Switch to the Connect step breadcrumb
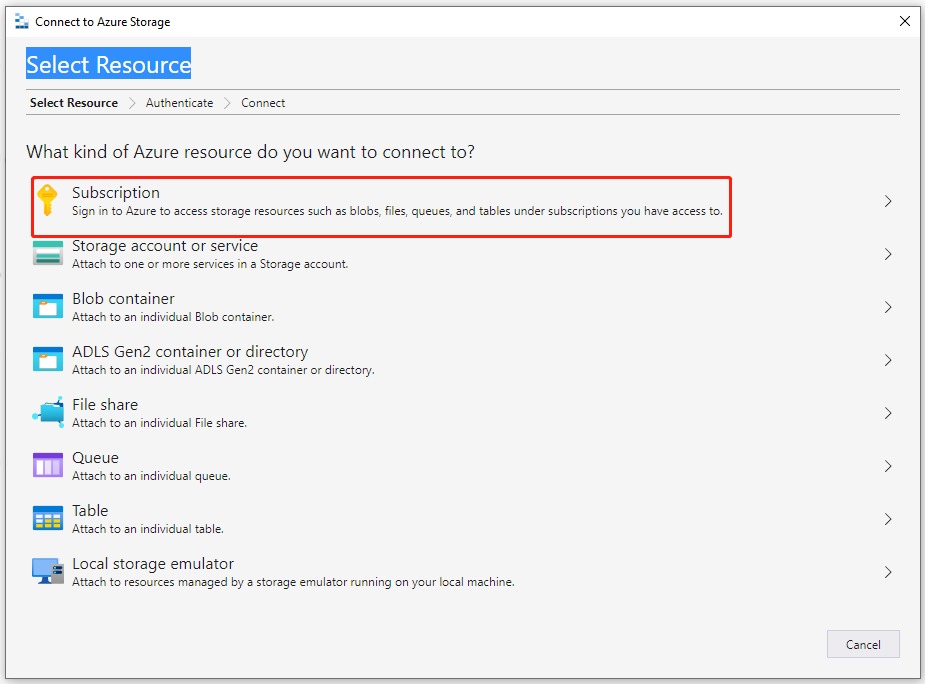Screen dimensions: 925x684 click(263, 103)
